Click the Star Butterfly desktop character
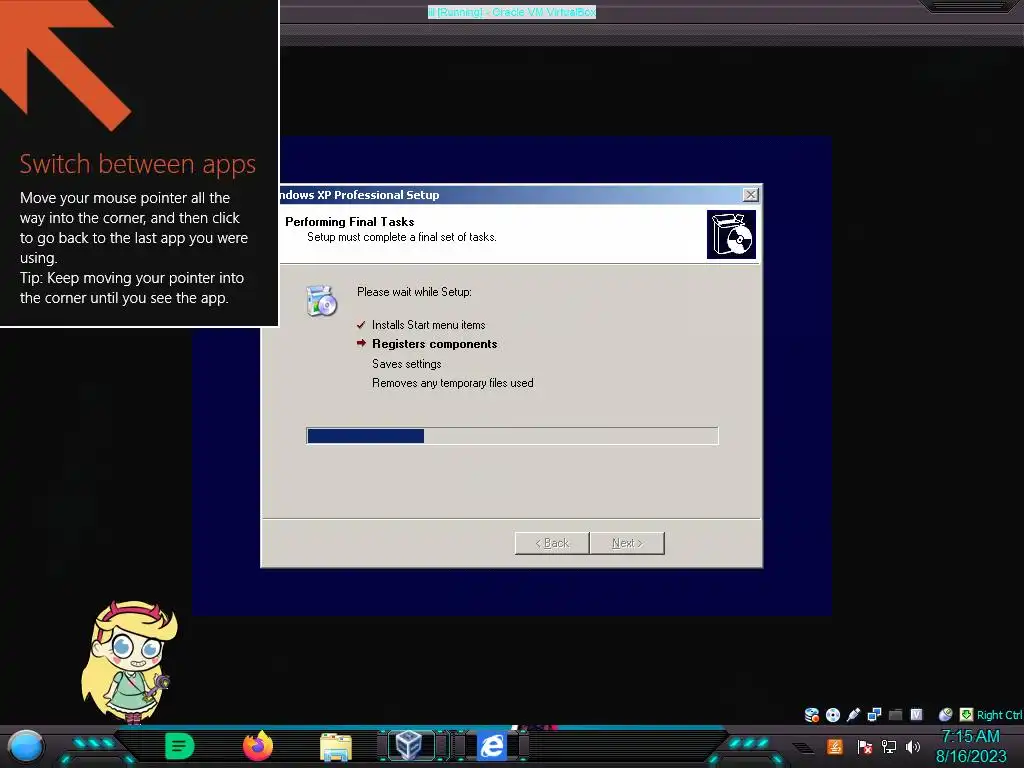1024x768 pixels. pos(129,661)
